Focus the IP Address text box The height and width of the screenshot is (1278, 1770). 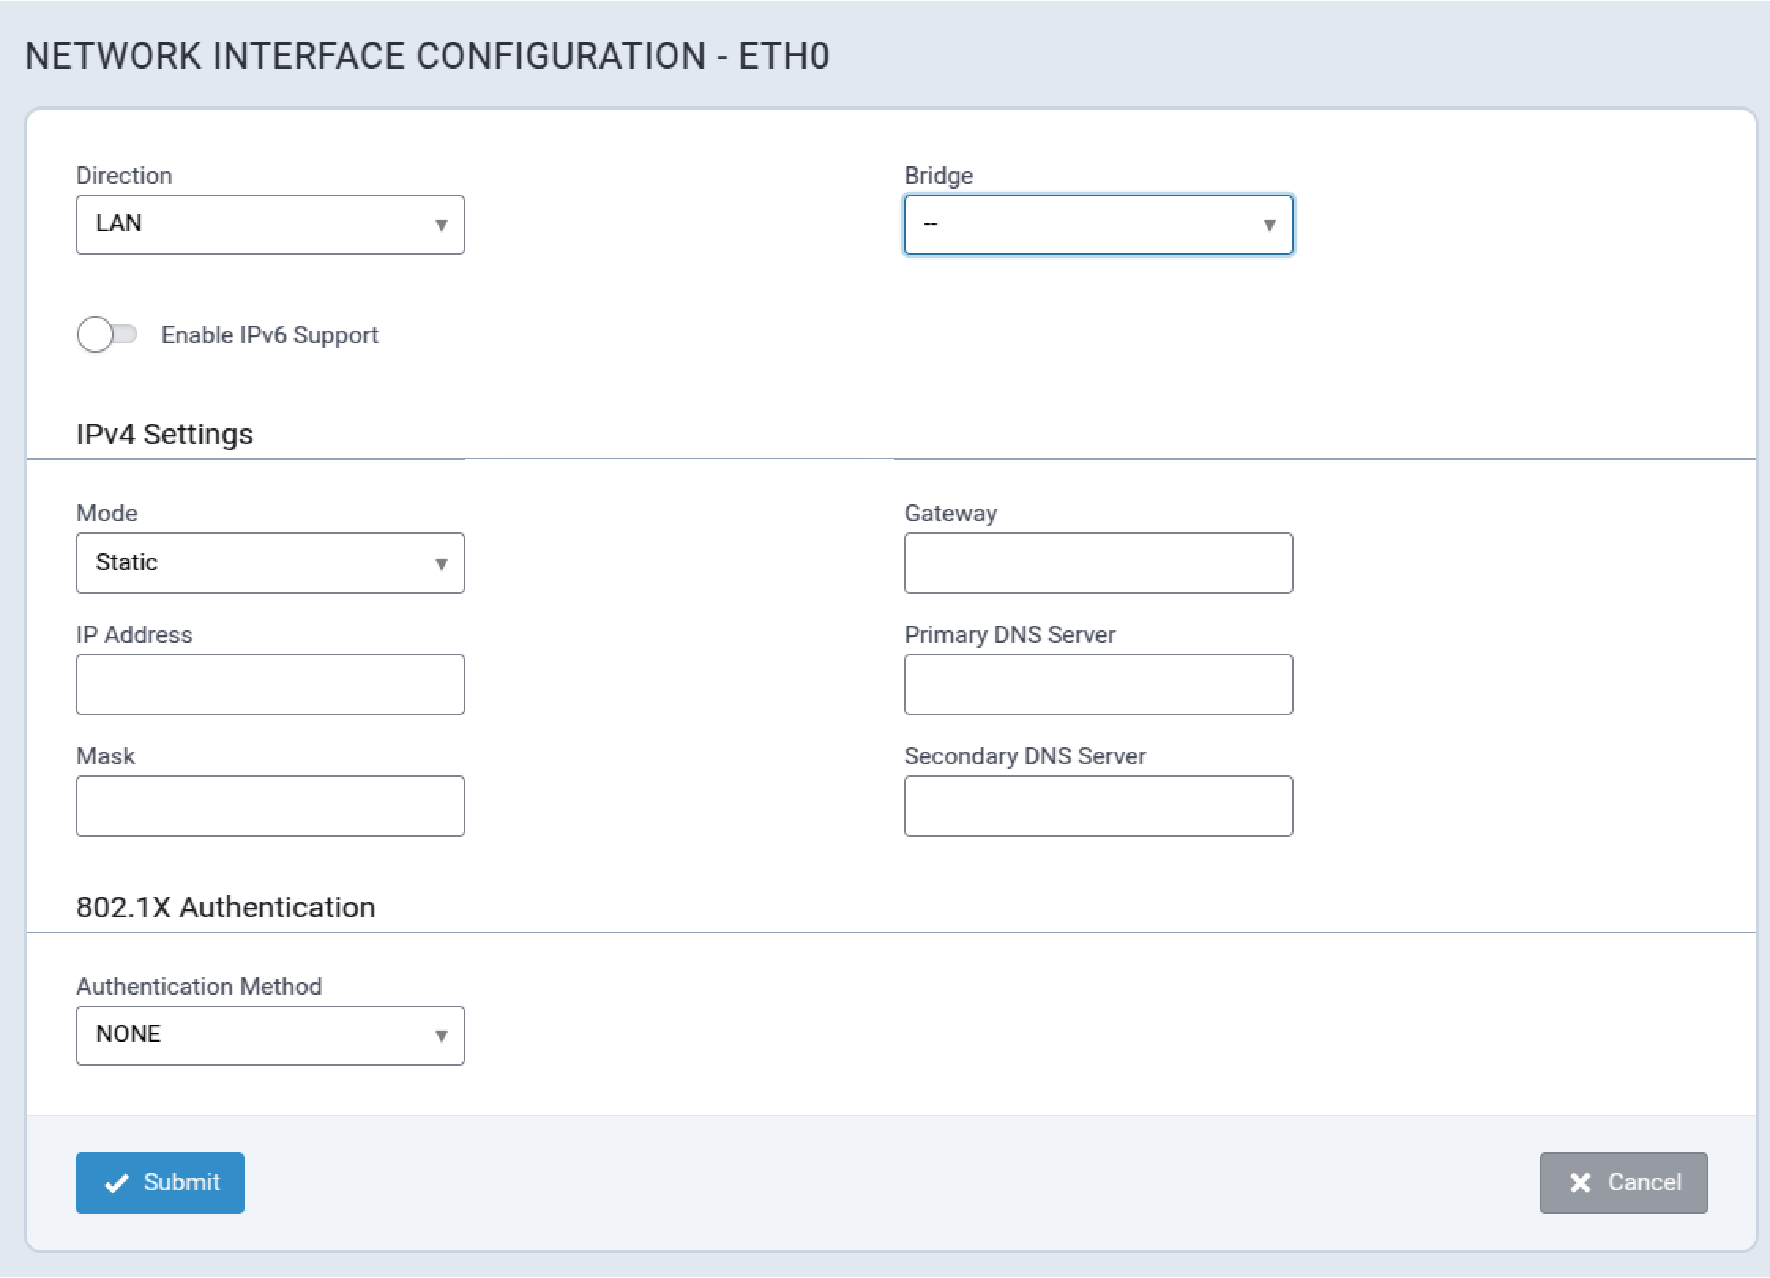tap(270, 685)
